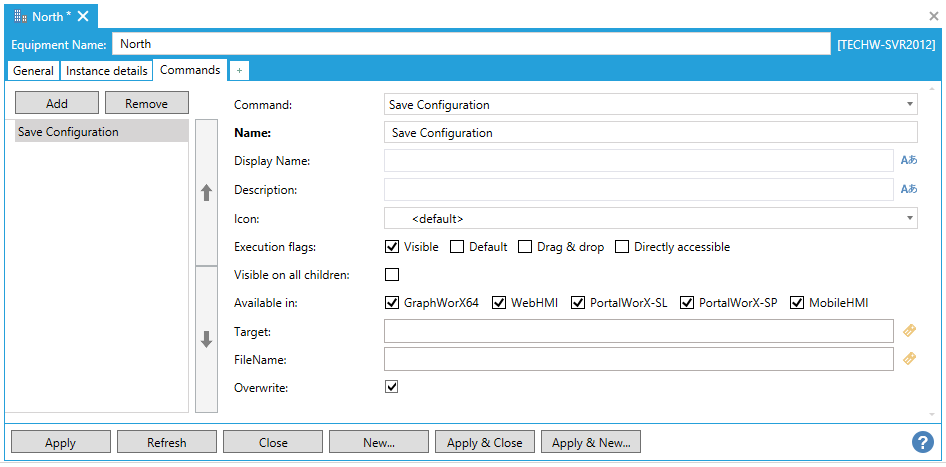
Task: Toggle Visible on all children checkbox
Action: coord(392,275)
